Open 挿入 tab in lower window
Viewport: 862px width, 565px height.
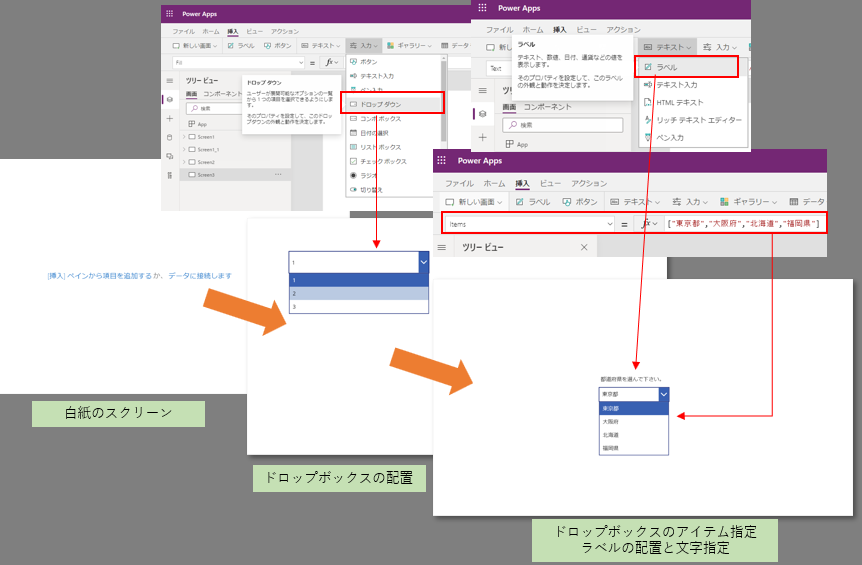(x=522, y=183)
